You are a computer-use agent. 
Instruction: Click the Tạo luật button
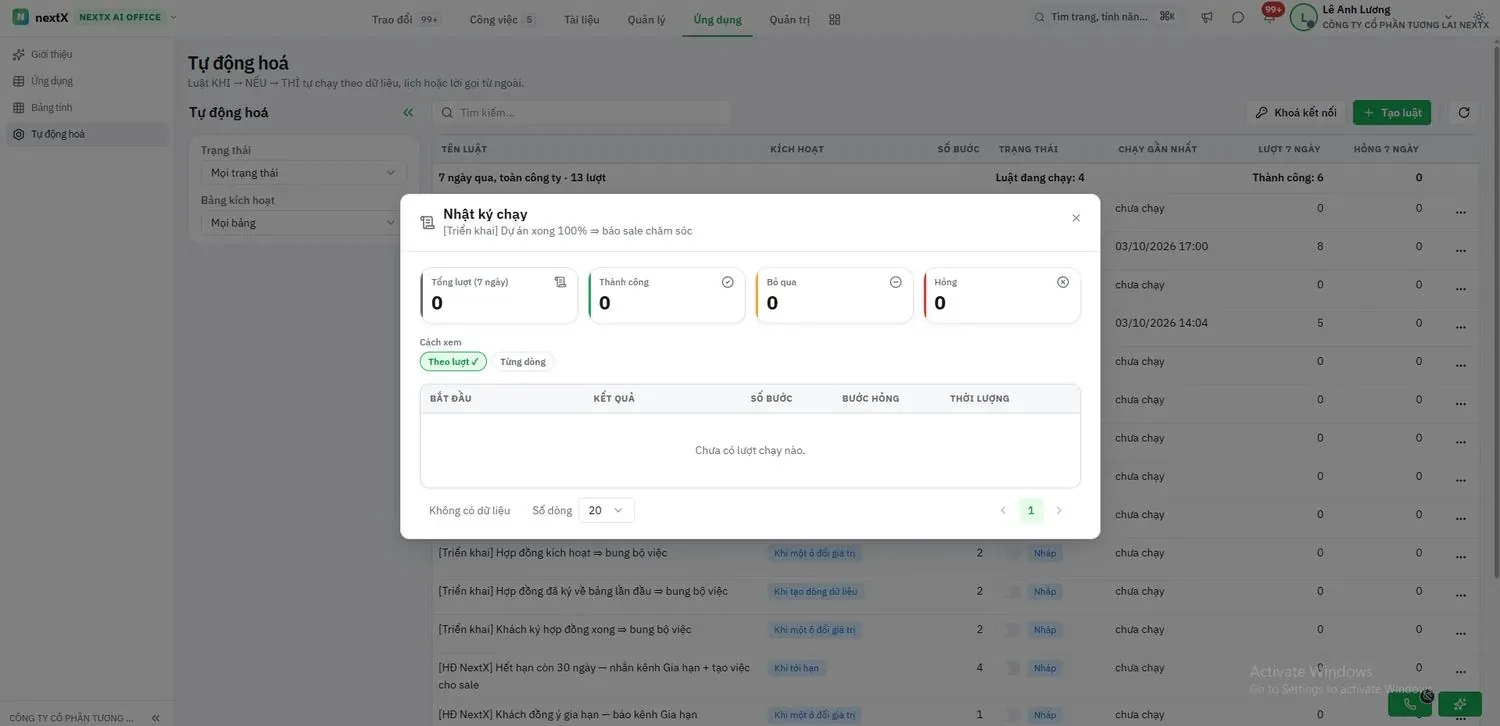coord(1392,113)
